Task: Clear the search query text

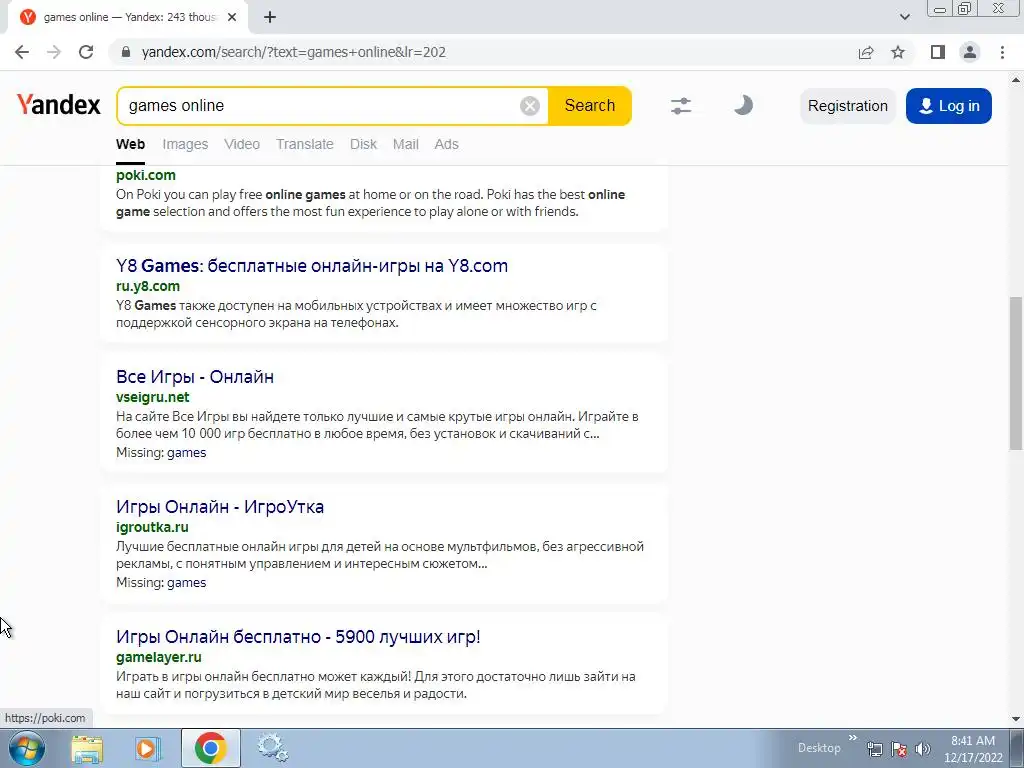Action: click(x=530, y=105)
